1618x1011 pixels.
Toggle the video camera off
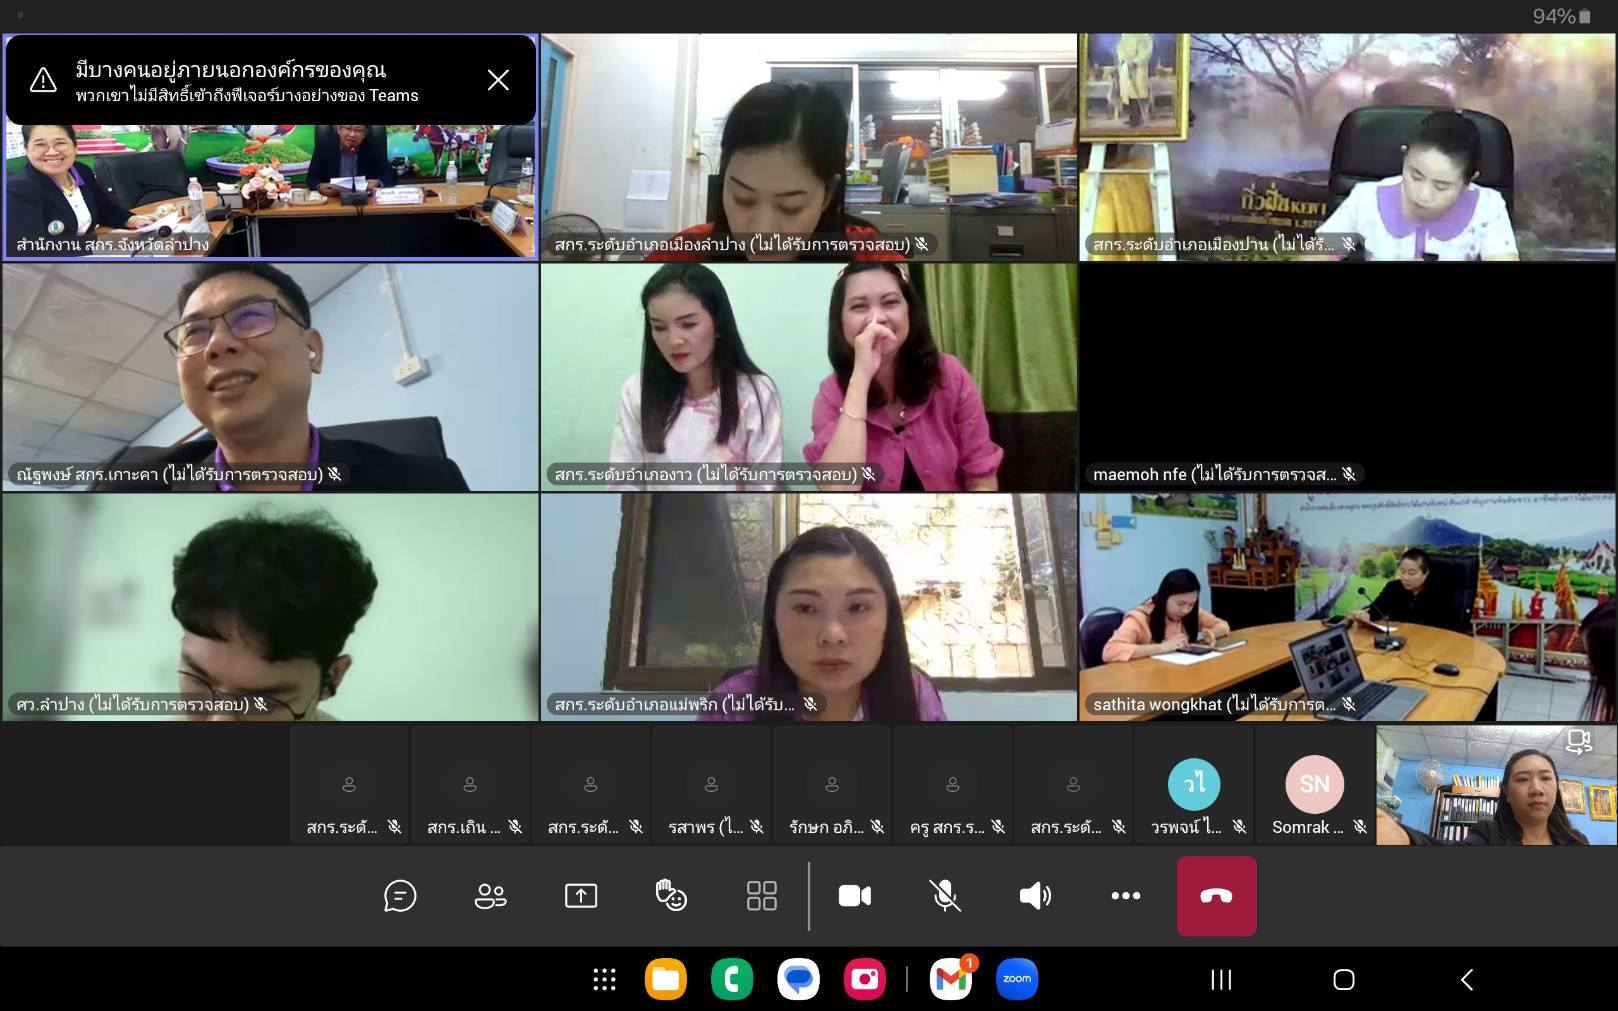[854, 896]
